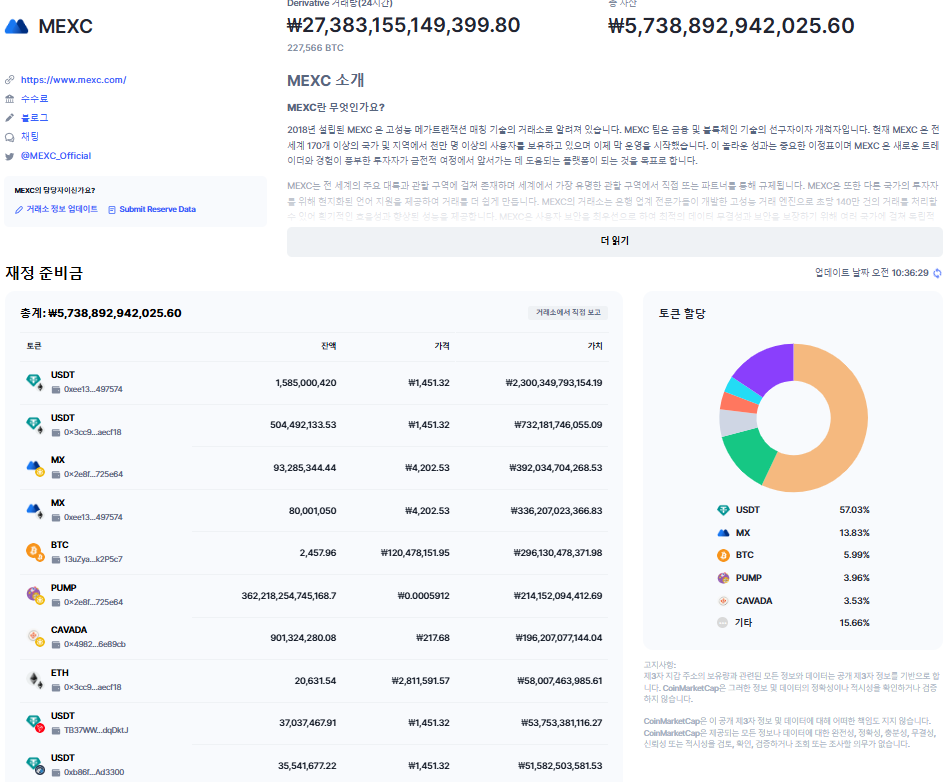Screen dimensions: 948x782
Task: Click the chat bubble icon beside 채팅
Action: (x=10, y=137)
